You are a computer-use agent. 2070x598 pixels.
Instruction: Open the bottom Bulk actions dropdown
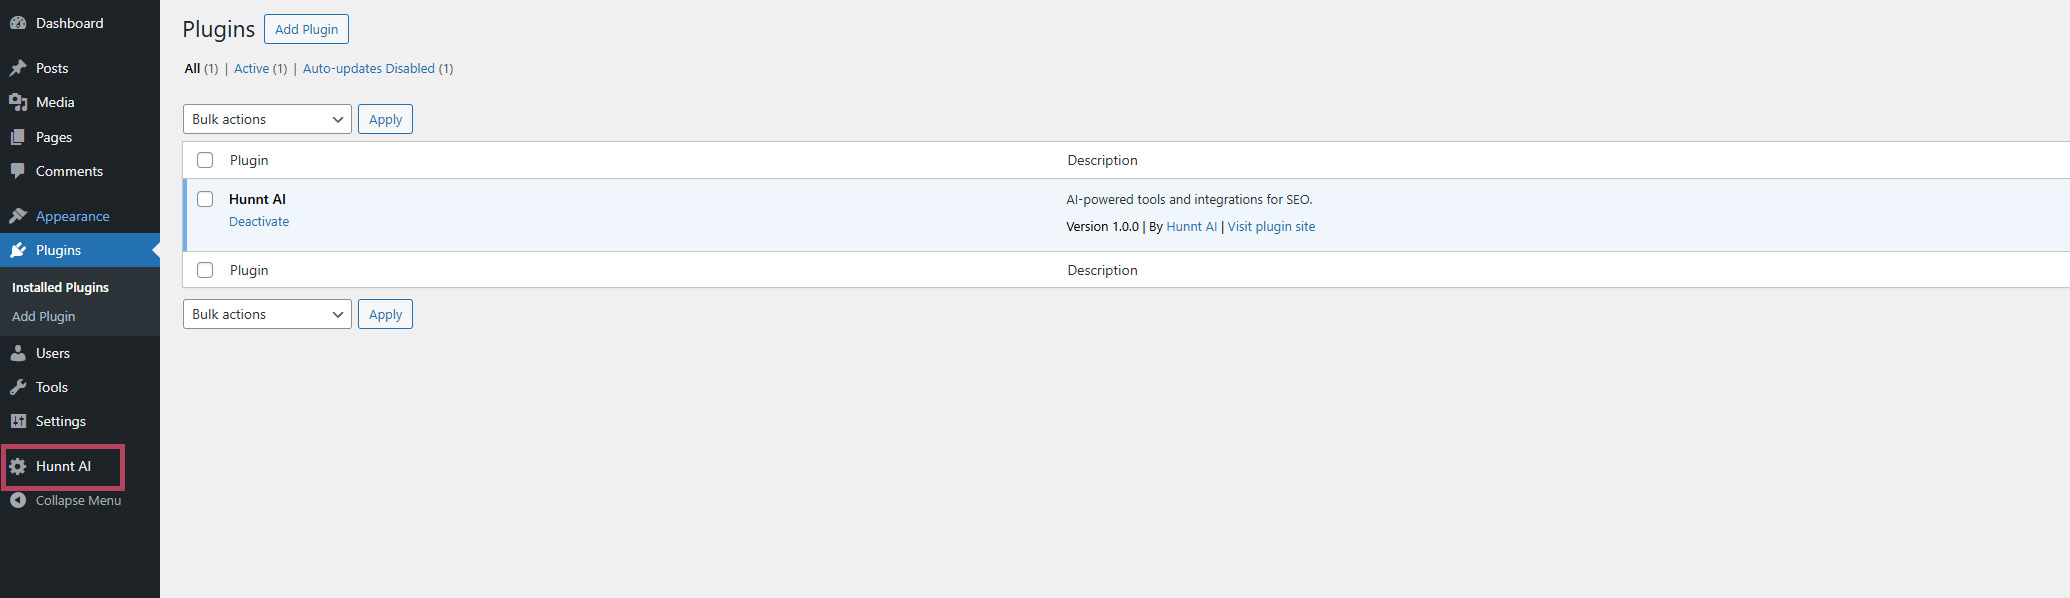[267, 314]
